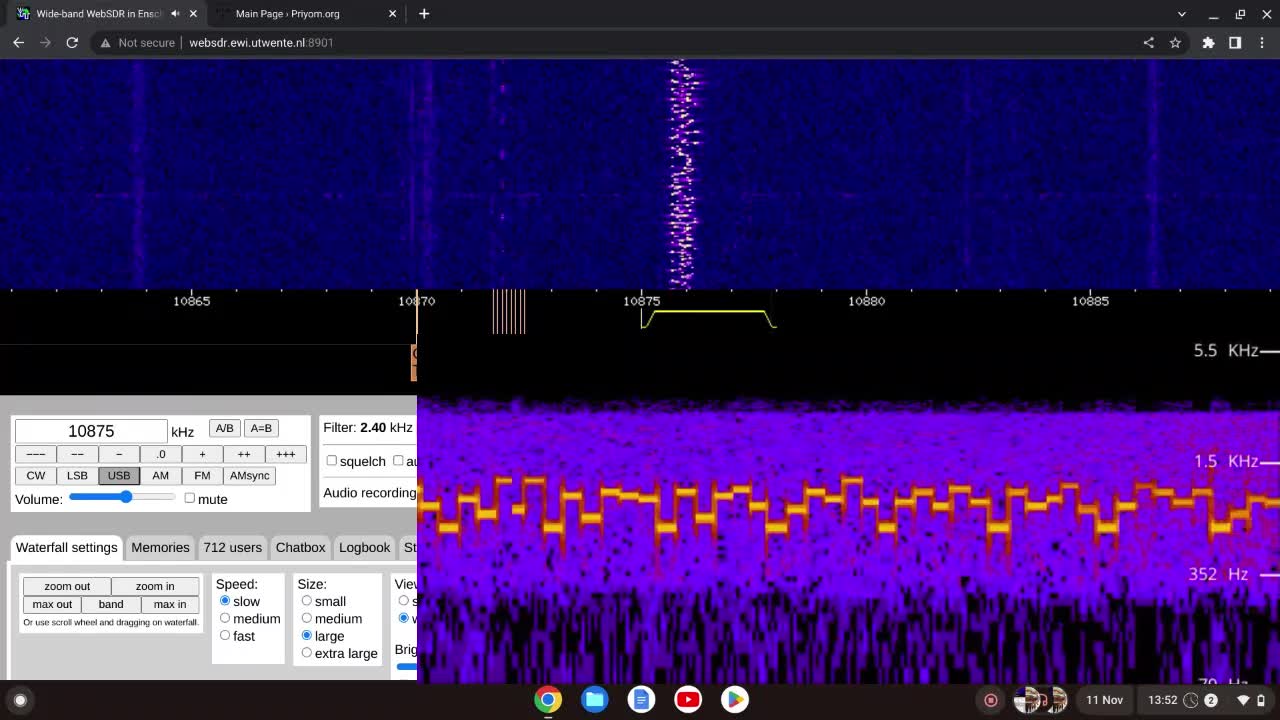This screenshot has height=720, width=1280.
Task: Click the A=B button
Action: pyautogui.click(x=261, y=428)
